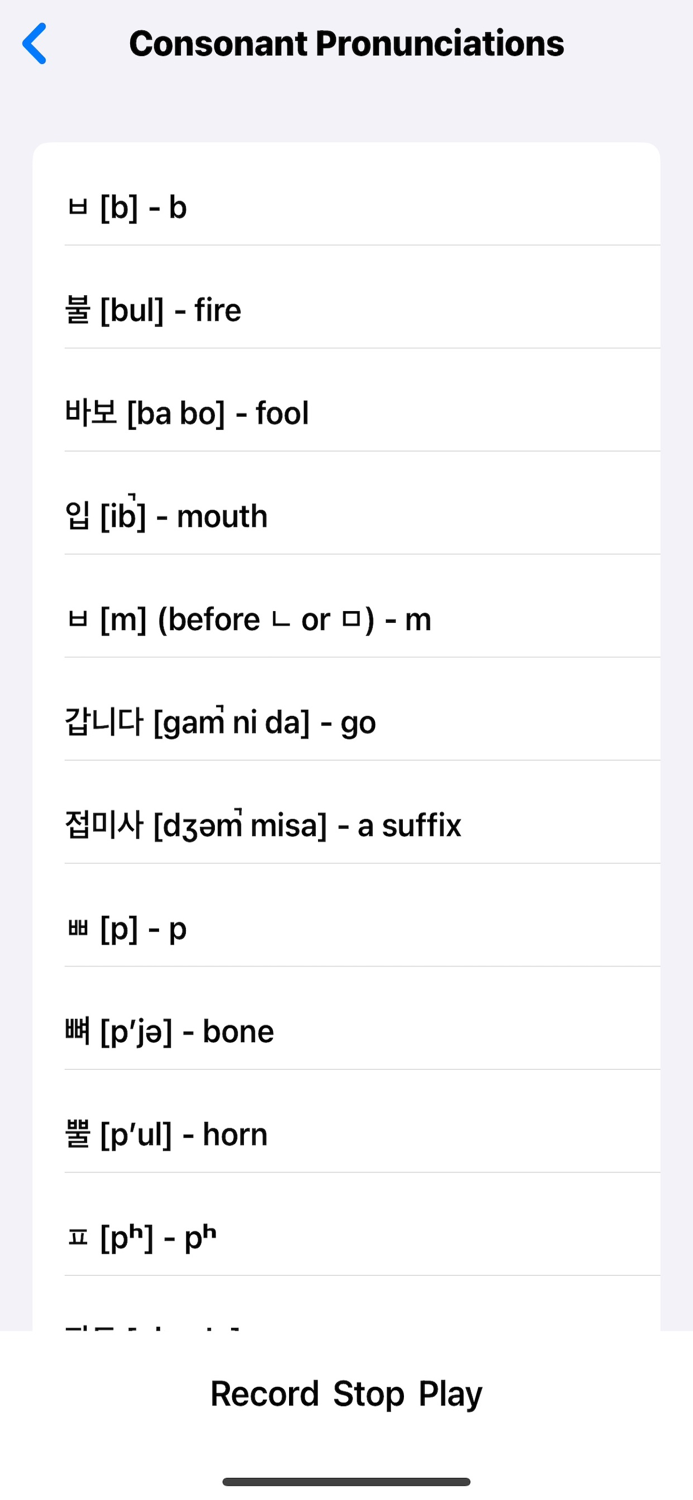Tap the ㅃ [p] consonant entry
This screenshot has width=693, height=1500.
pyautogui.click(x=346, y=928)
